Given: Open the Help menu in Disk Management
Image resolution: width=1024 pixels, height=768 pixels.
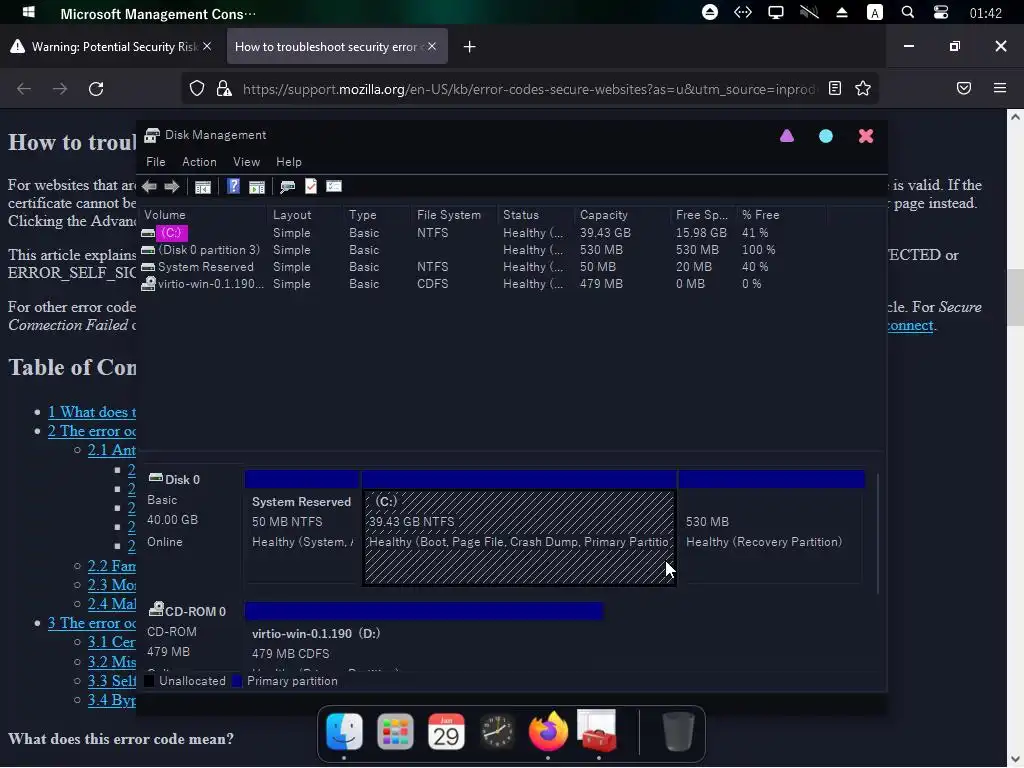Looking at the screenshot, I should coord(289,162).
